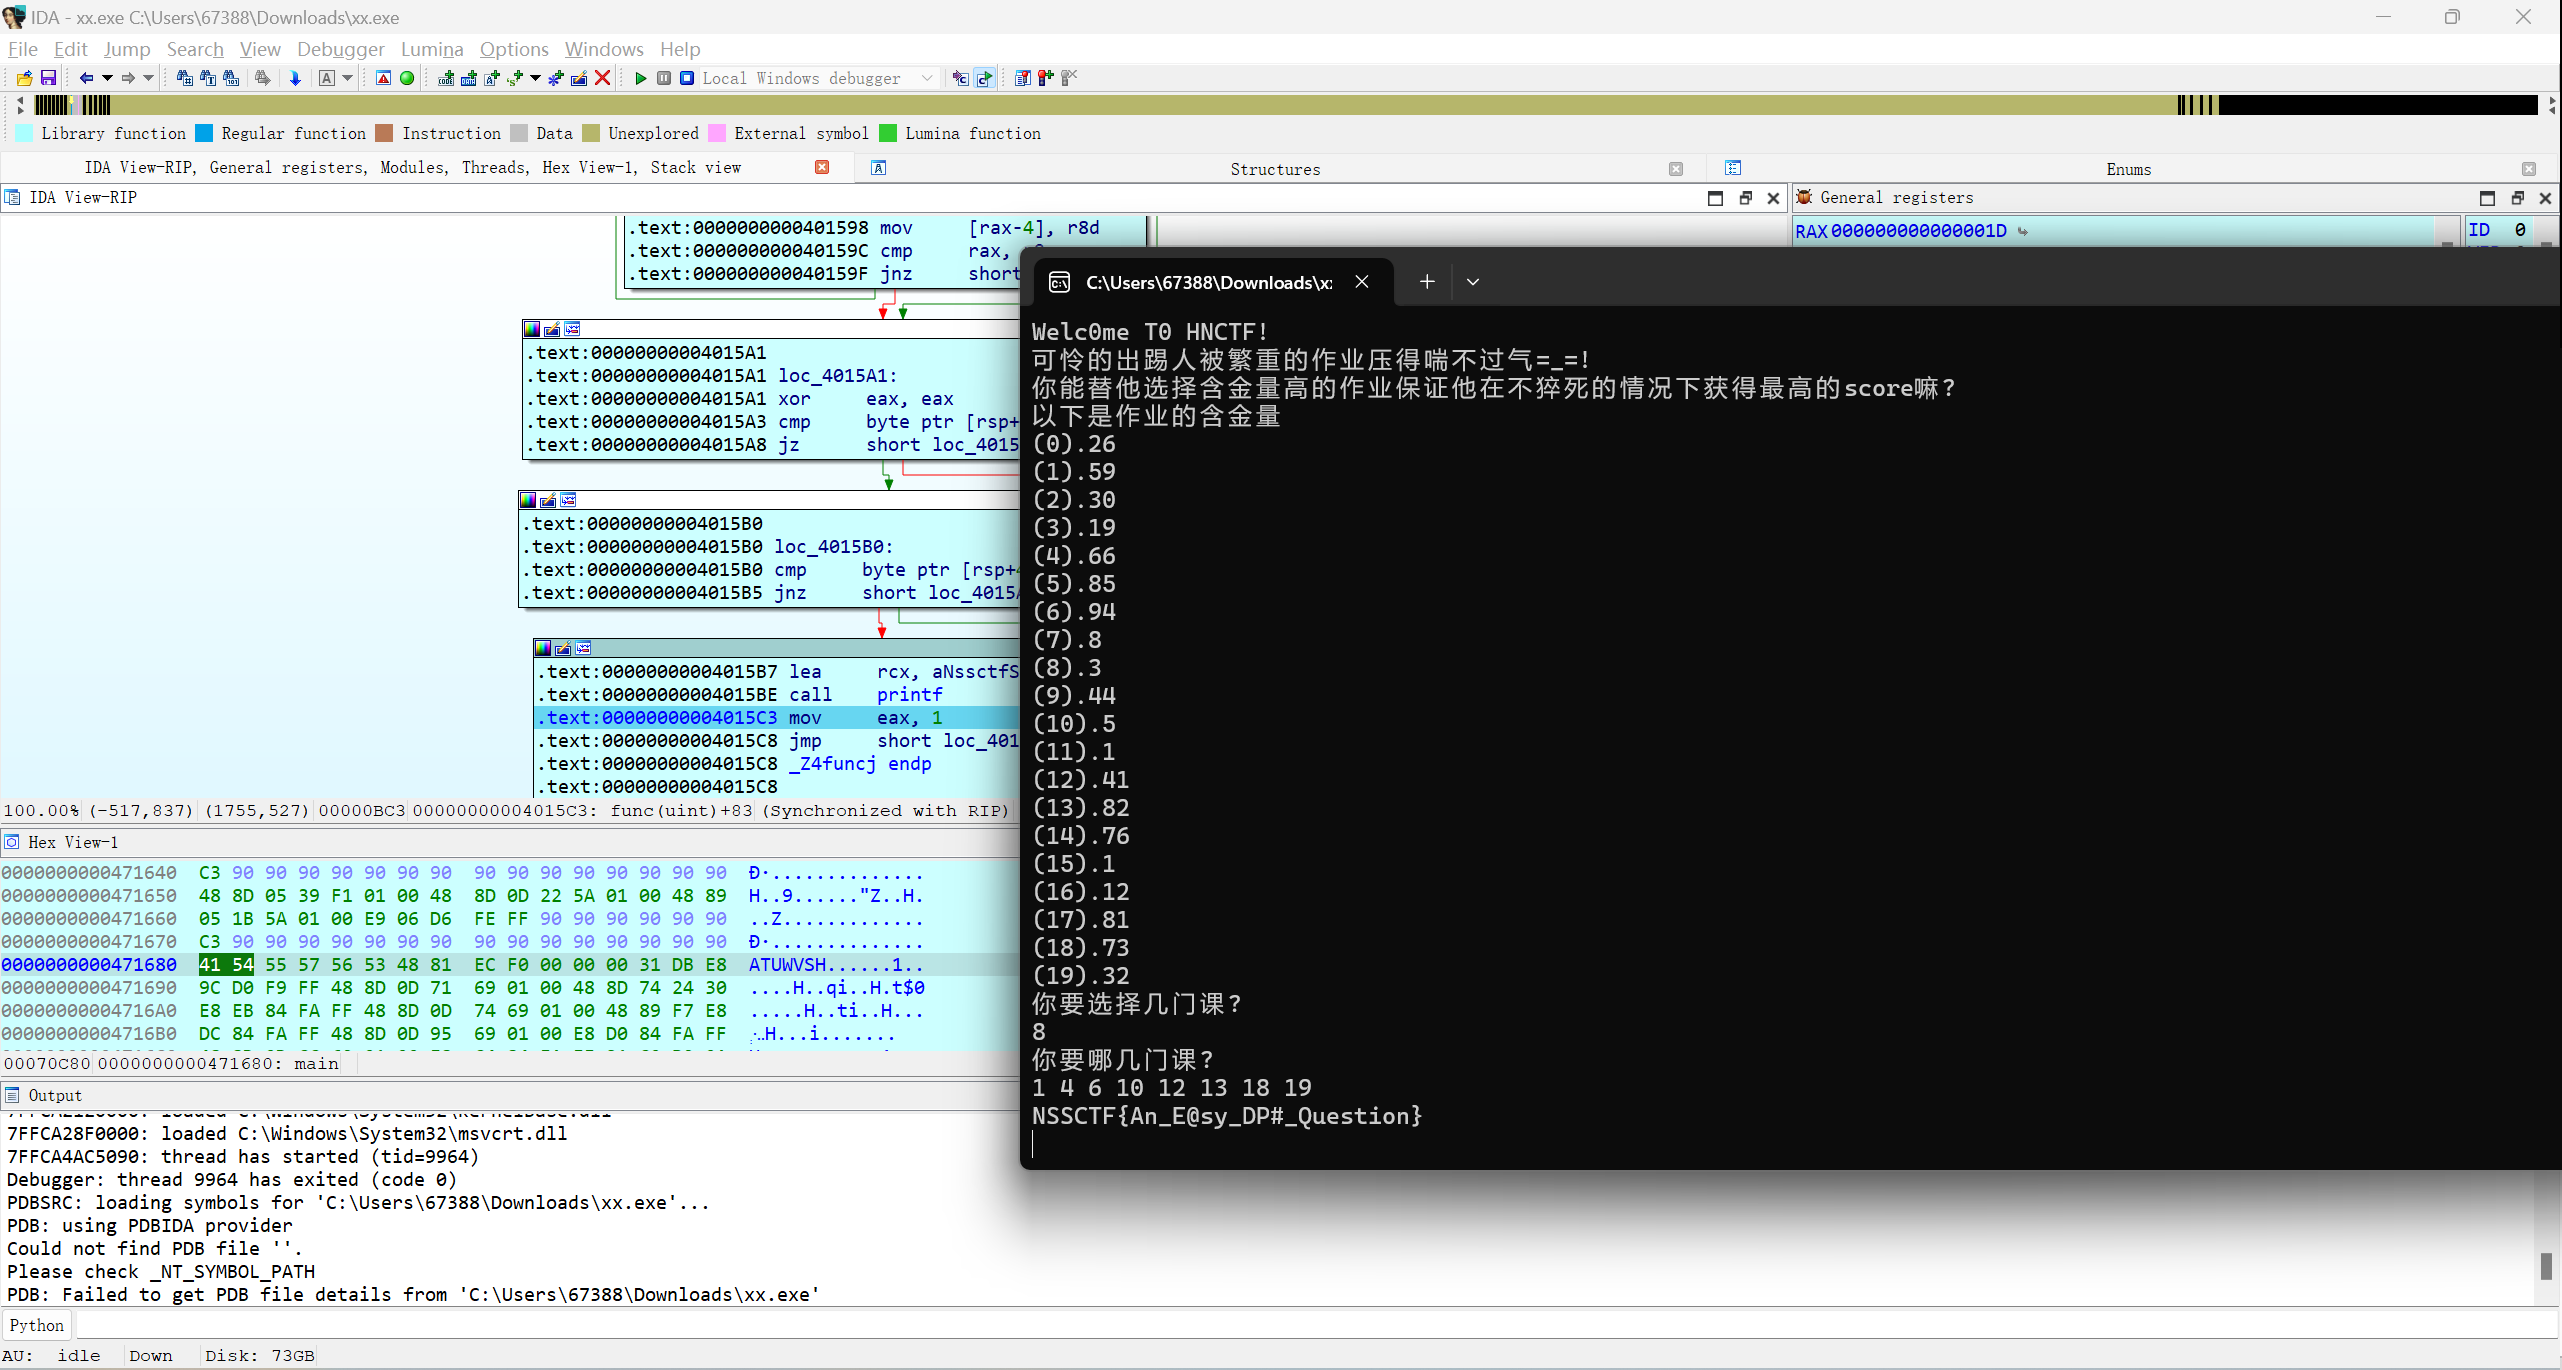Open a new console tab with plus button
The image size is (2562, 1370).
tap(1427, 282)
